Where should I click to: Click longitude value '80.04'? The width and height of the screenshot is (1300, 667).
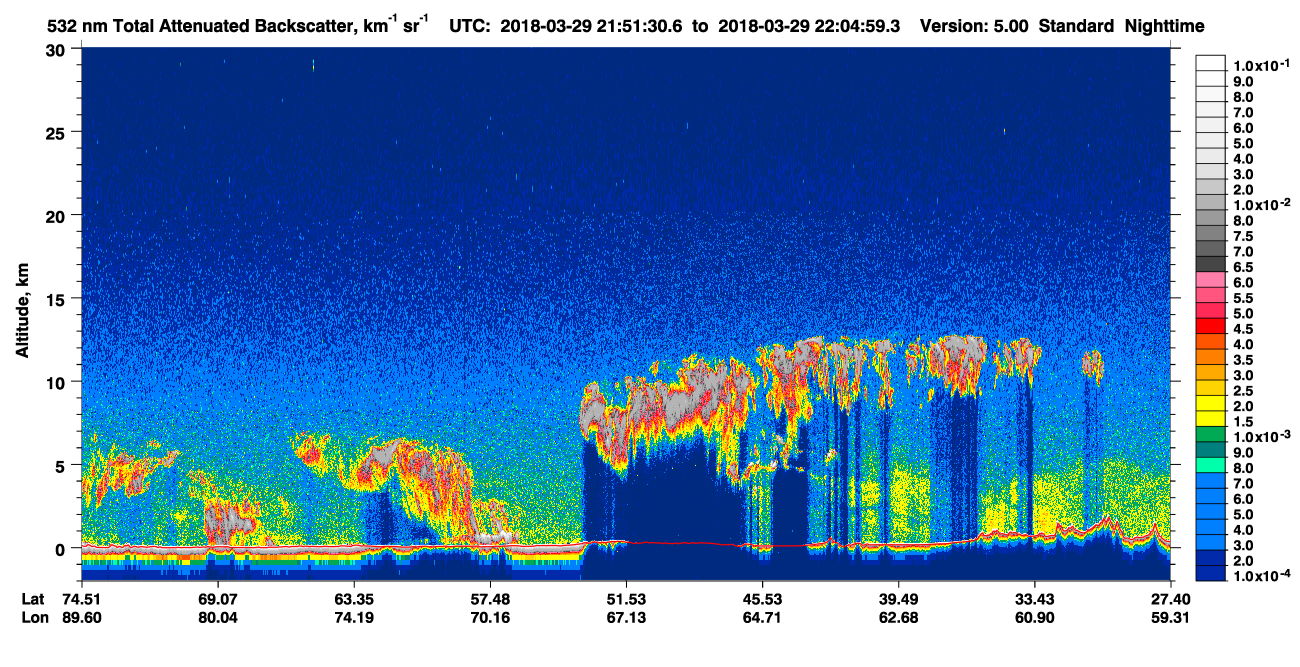217,617
